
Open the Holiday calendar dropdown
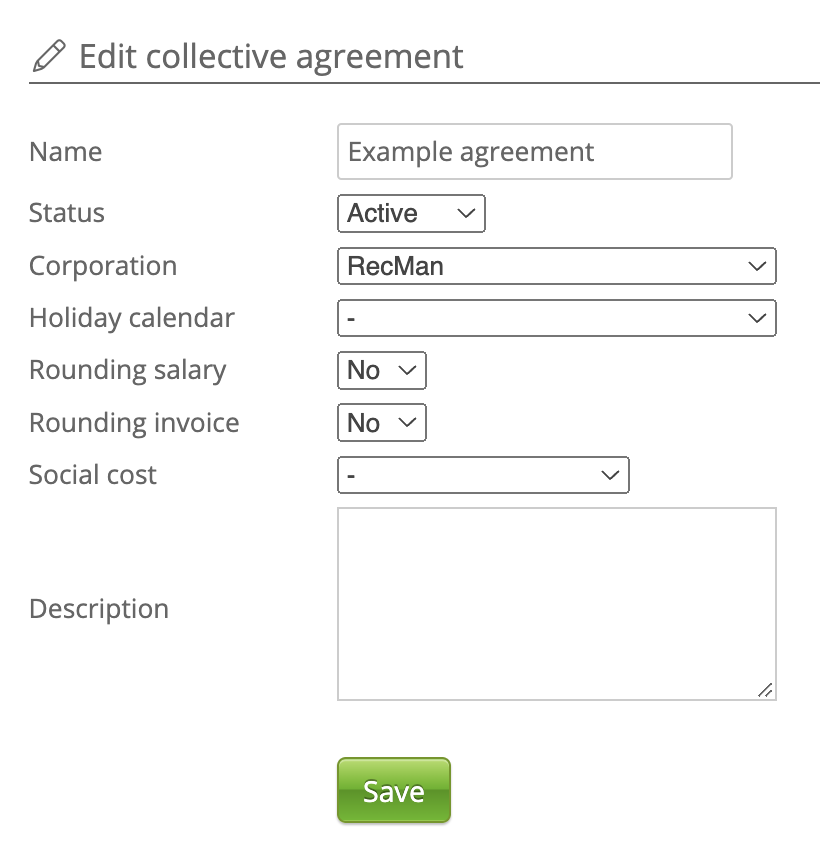click(556, 319)
